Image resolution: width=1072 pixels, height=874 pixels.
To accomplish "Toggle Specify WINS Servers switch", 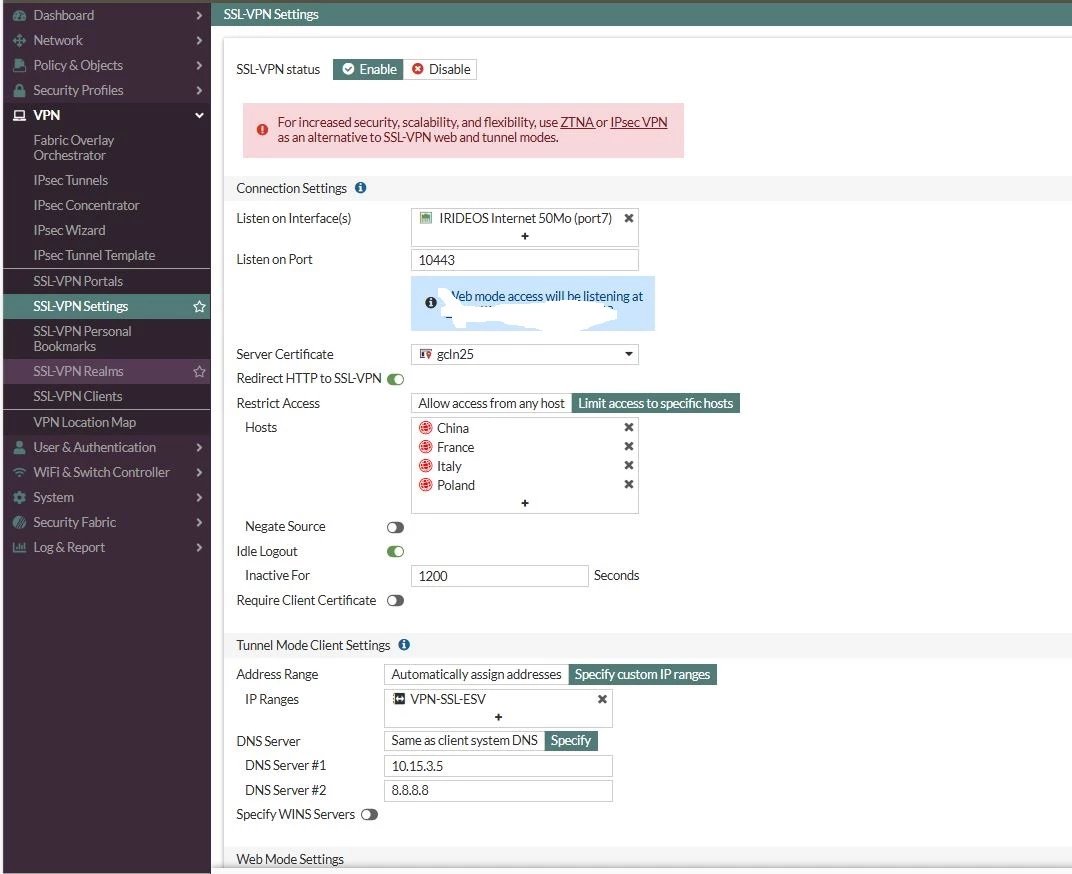I will point(369,815).
